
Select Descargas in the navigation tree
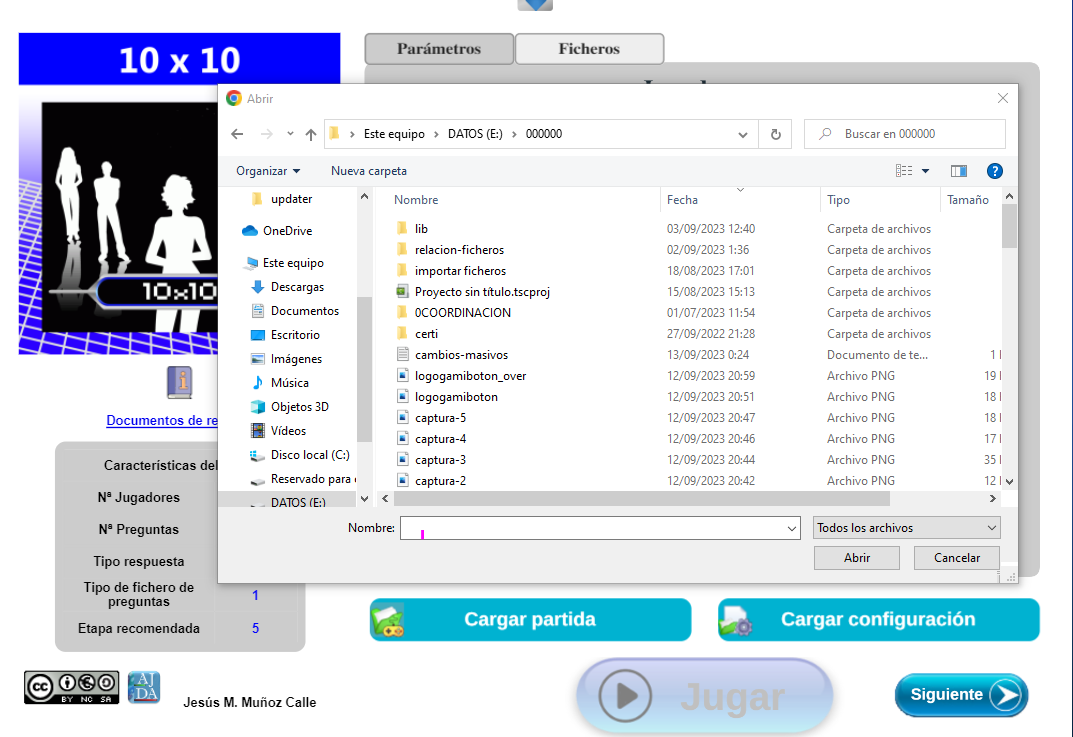point(297,287)
